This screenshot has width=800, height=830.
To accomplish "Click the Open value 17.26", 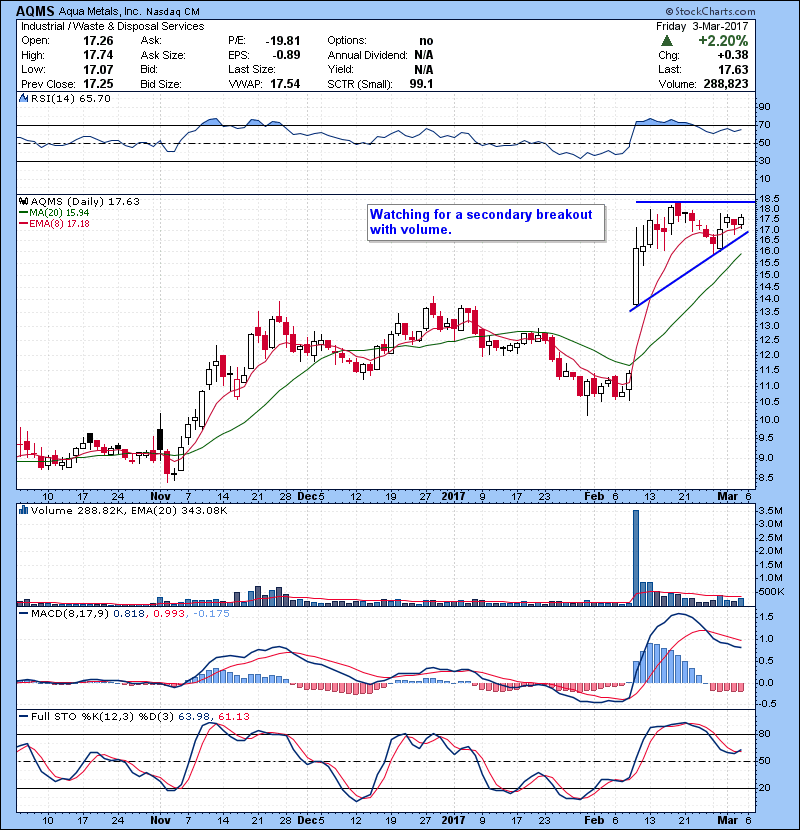I will tap(98, 41).
